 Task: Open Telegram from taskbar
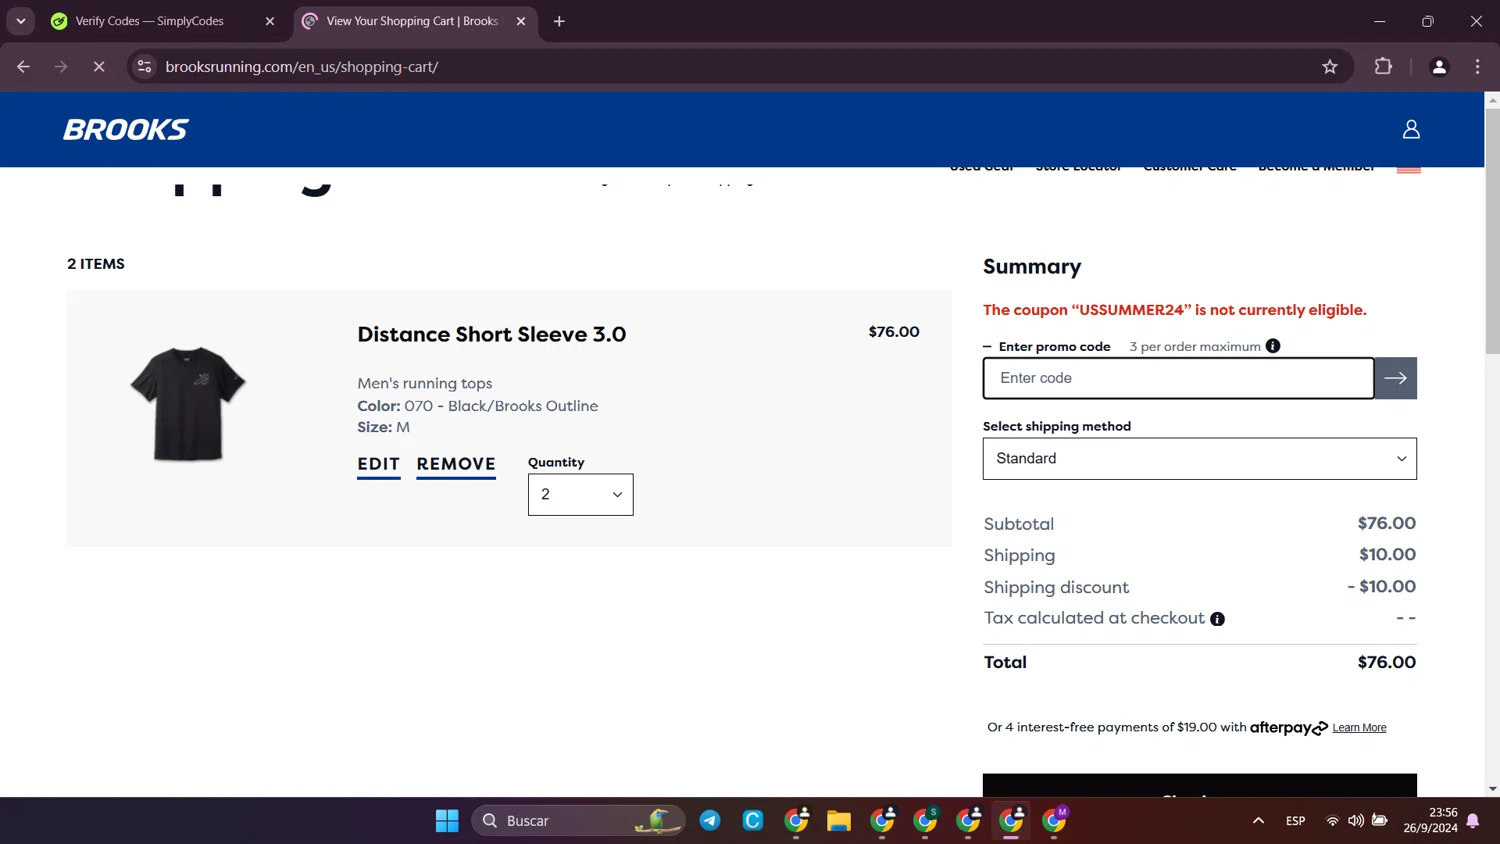pos(710,821)
